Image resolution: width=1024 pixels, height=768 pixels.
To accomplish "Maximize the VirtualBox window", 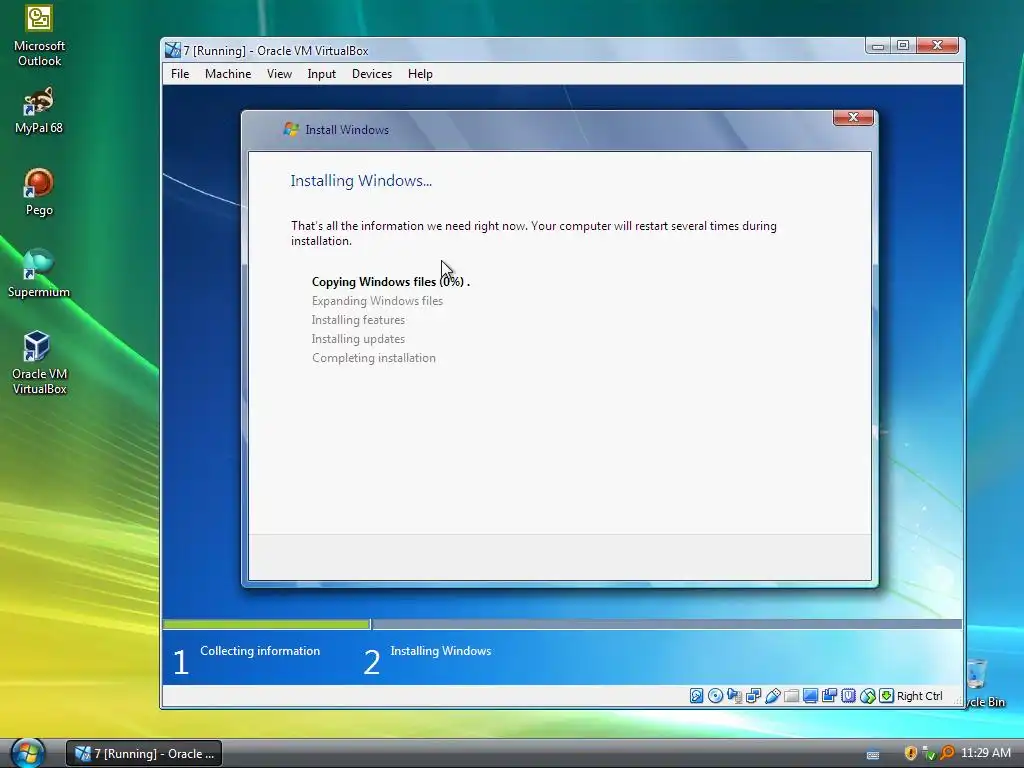I will 903,46.
